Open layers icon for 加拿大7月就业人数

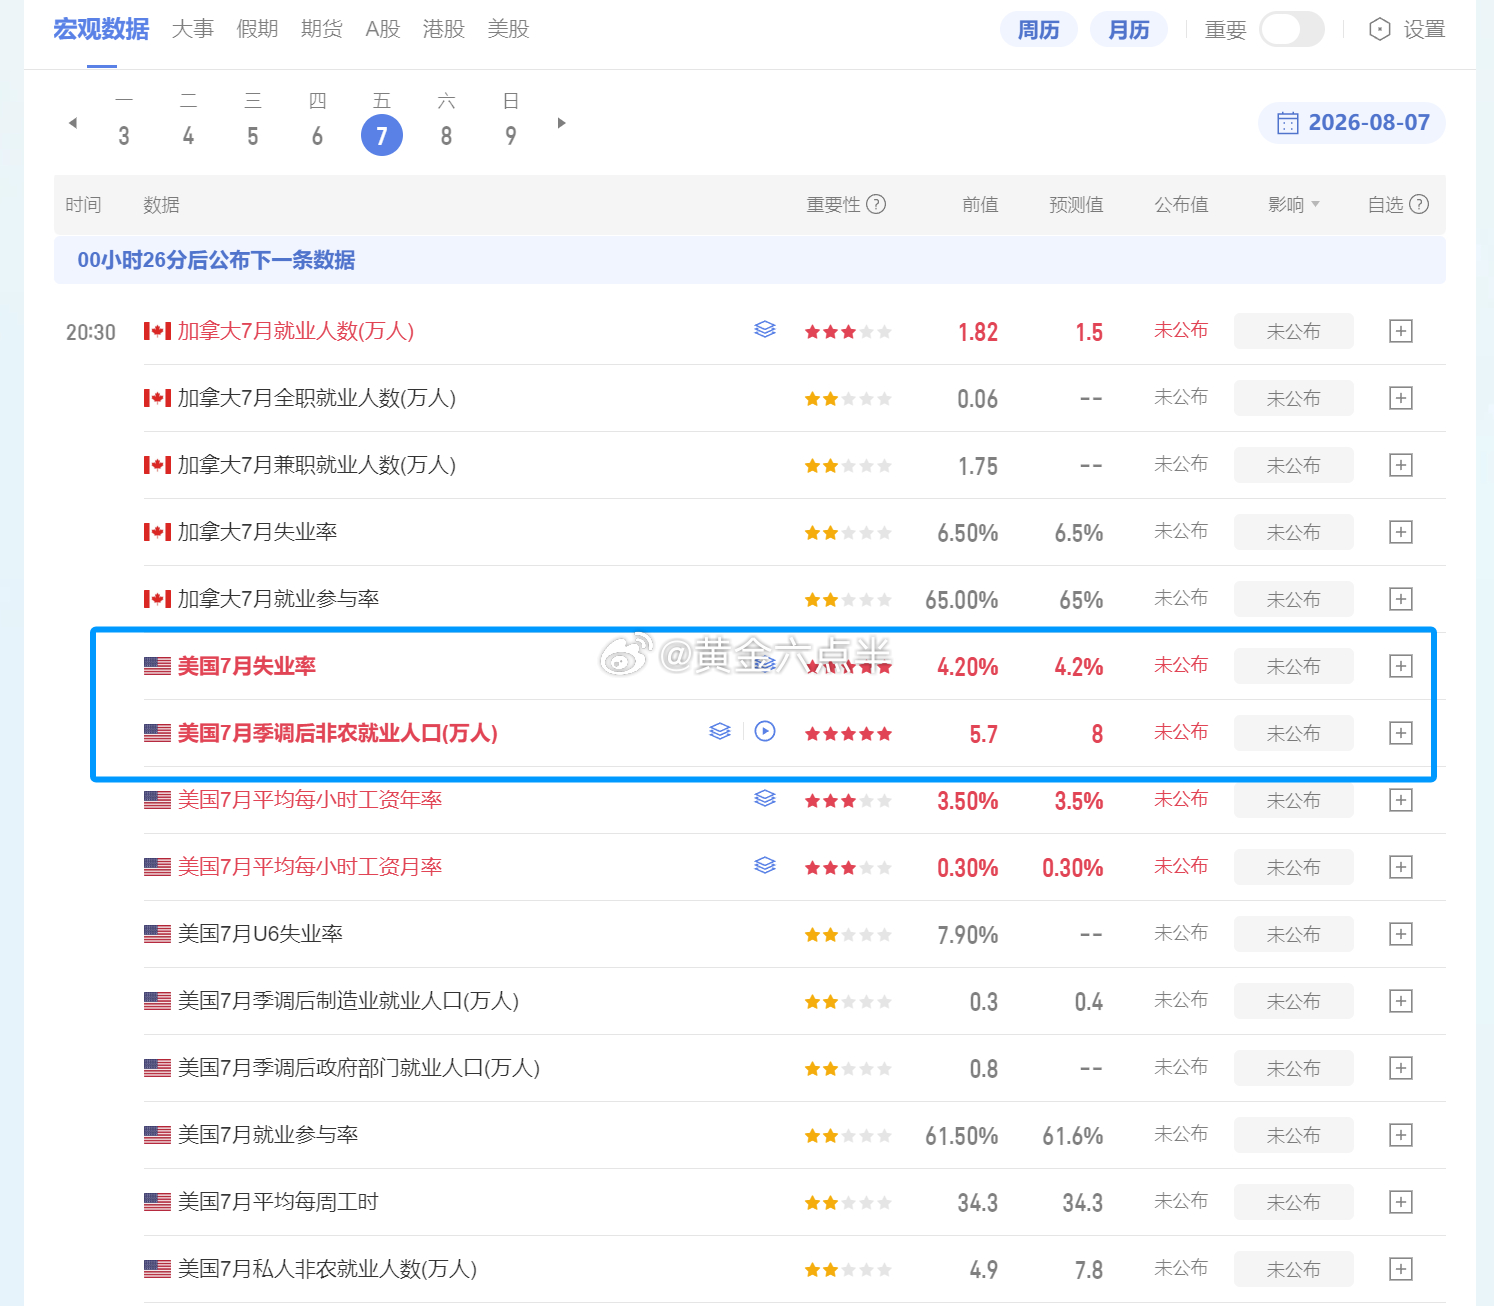[x=765, y=329]
